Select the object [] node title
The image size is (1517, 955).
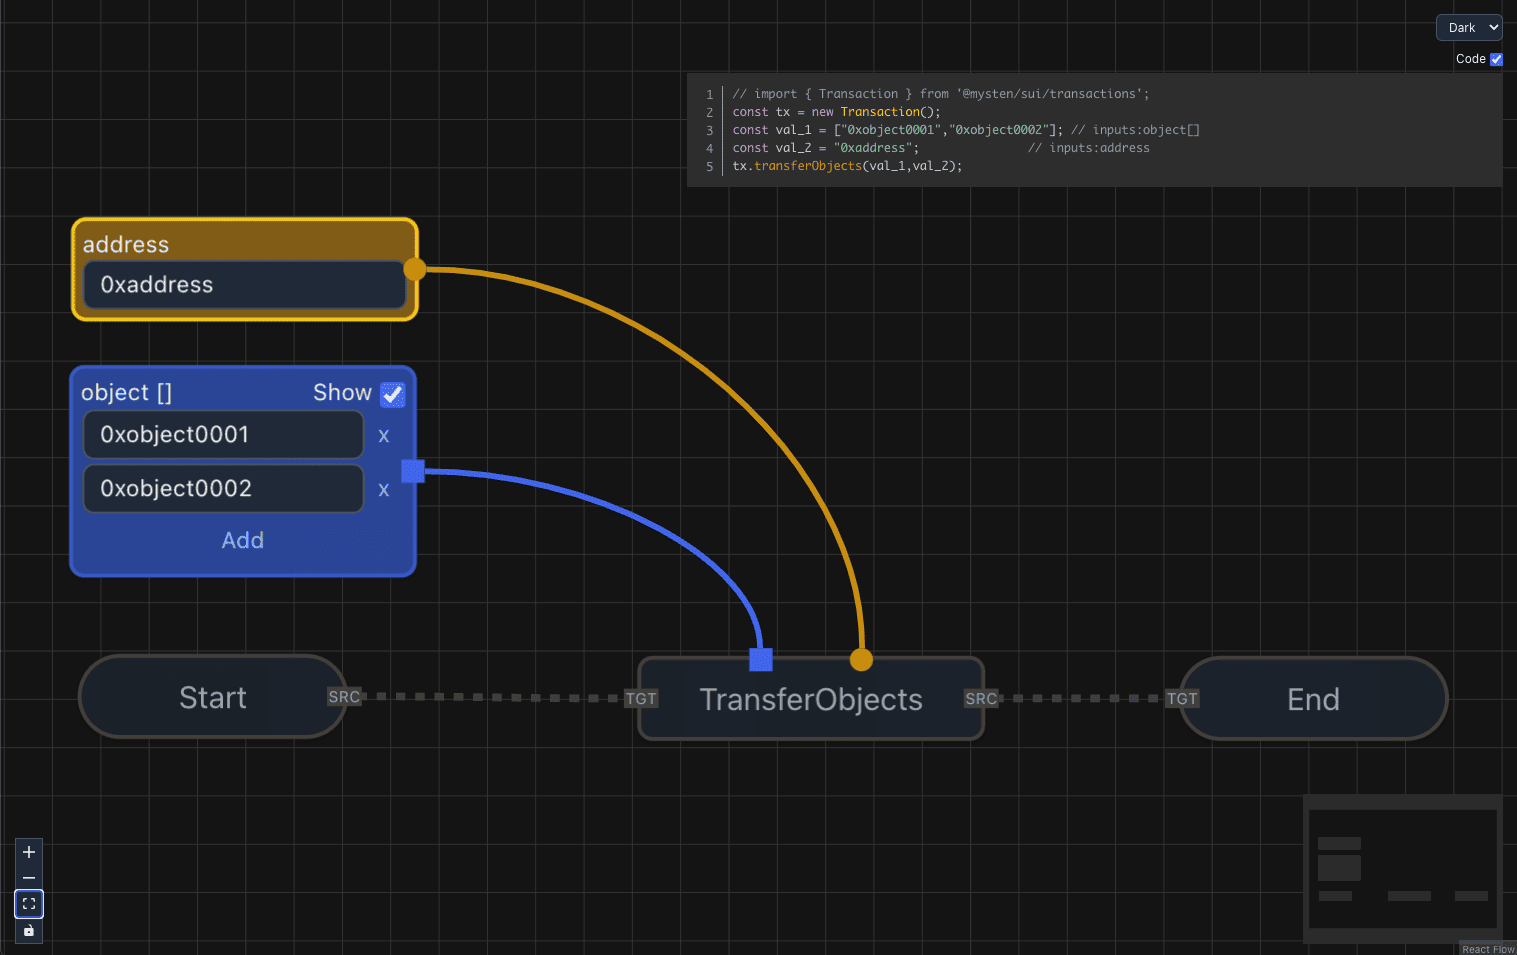pos(127,392)
